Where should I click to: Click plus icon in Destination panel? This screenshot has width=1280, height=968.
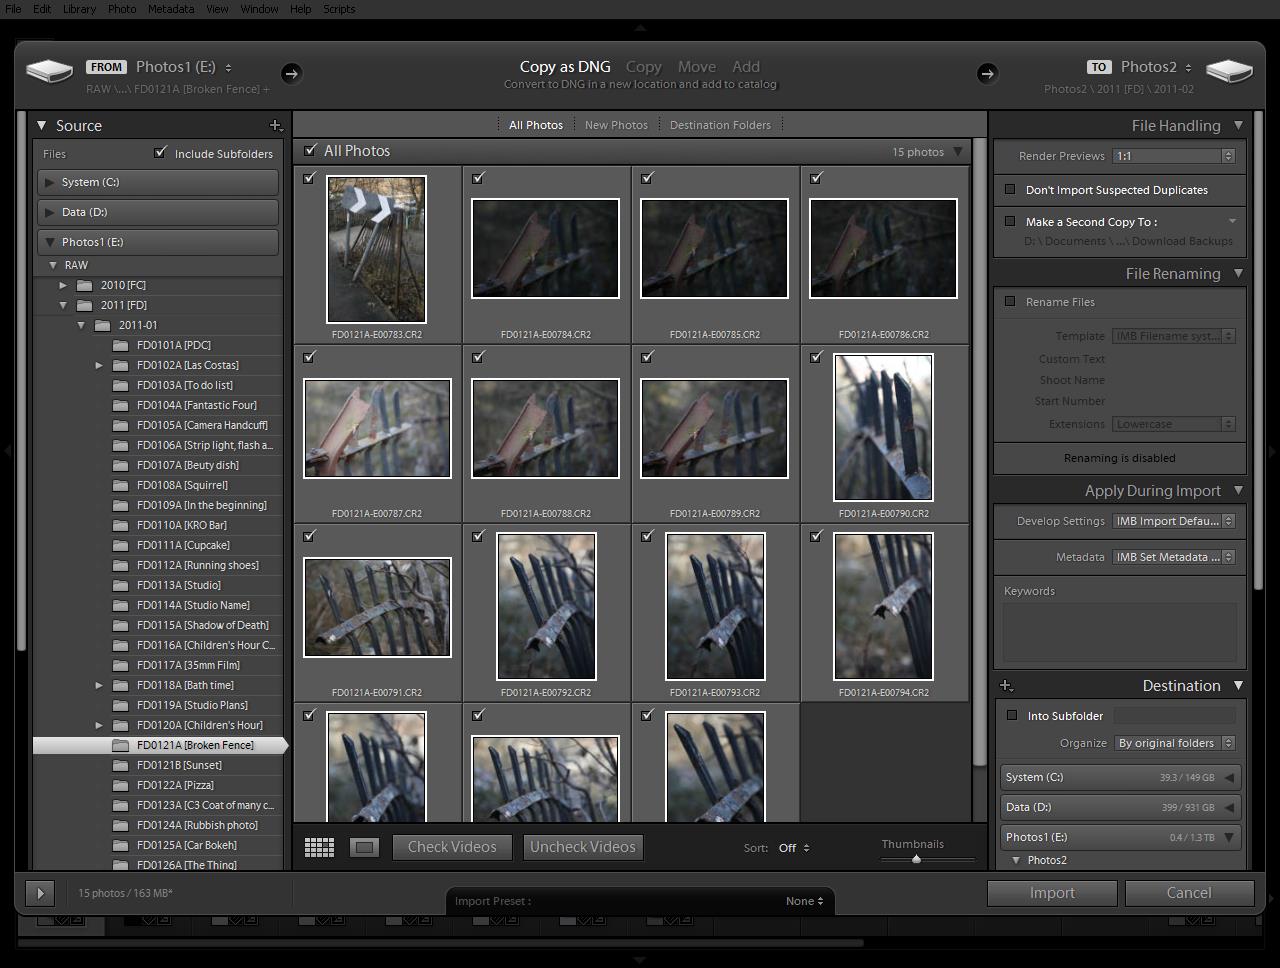[1006, 686]
